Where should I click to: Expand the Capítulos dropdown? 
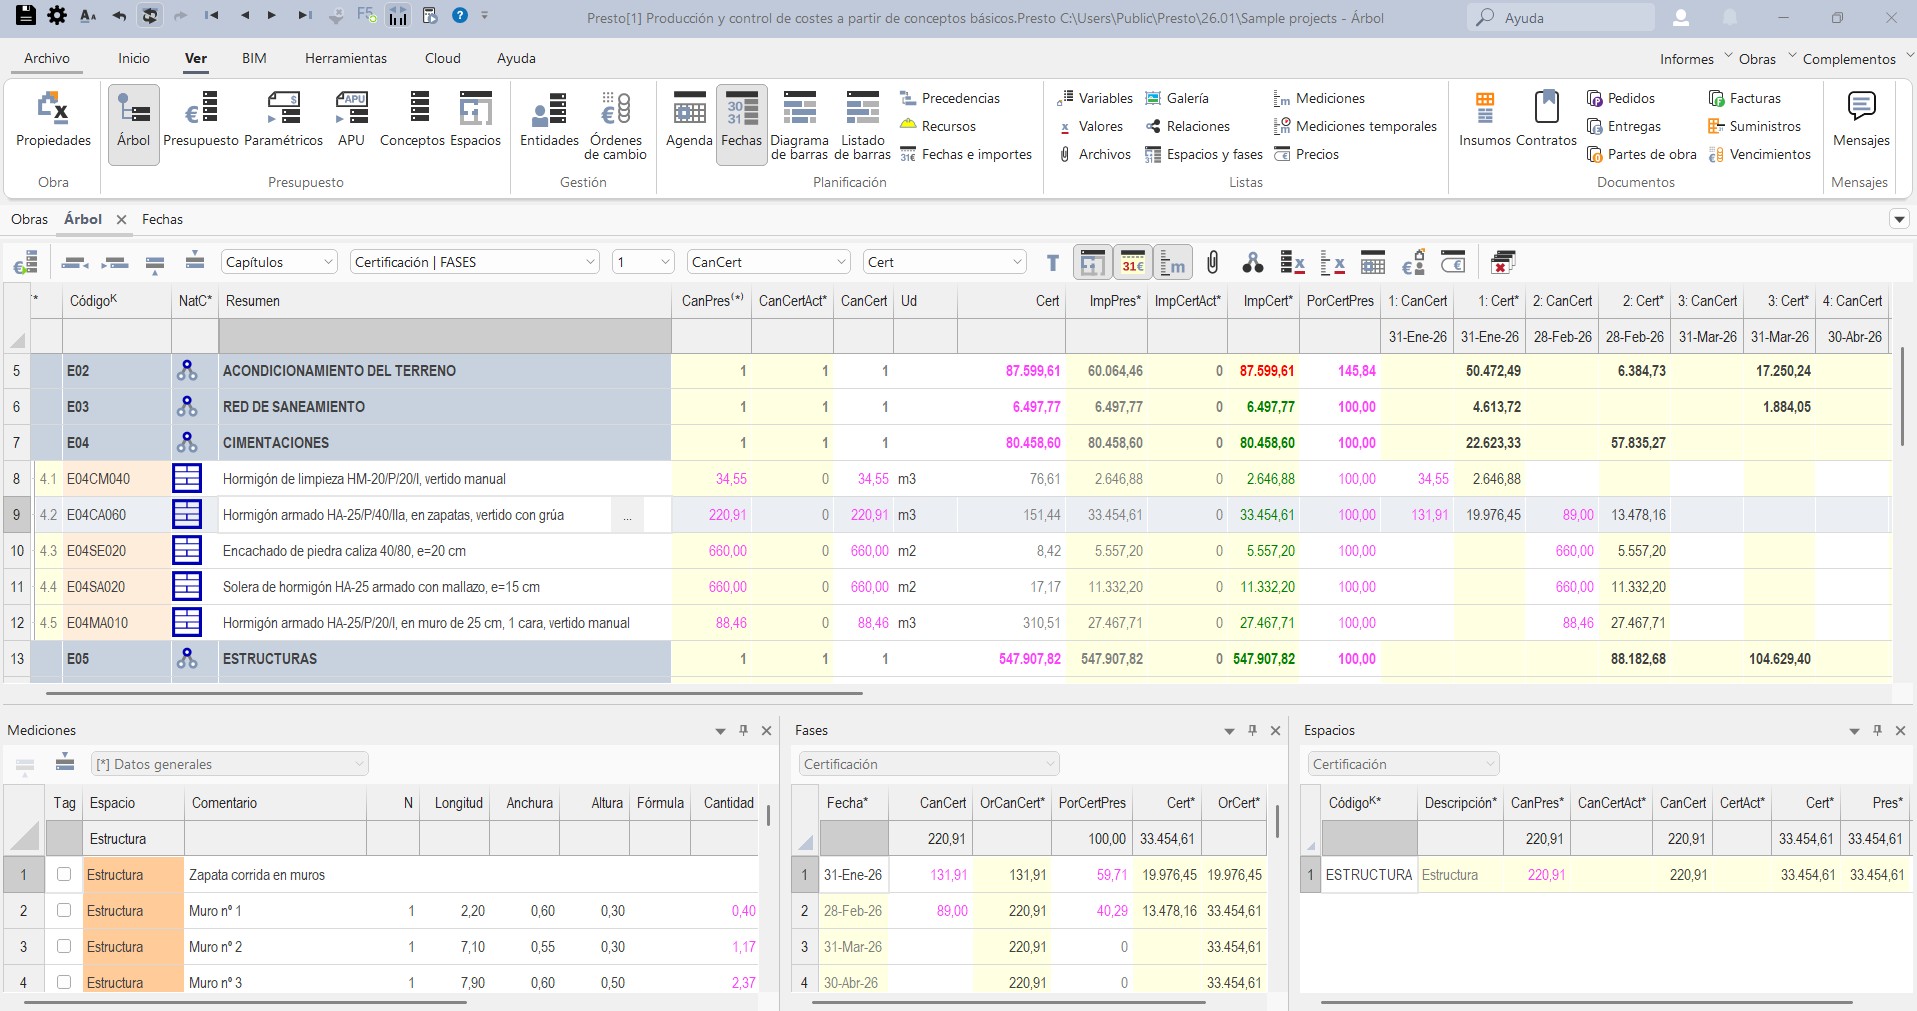point(279,262)
